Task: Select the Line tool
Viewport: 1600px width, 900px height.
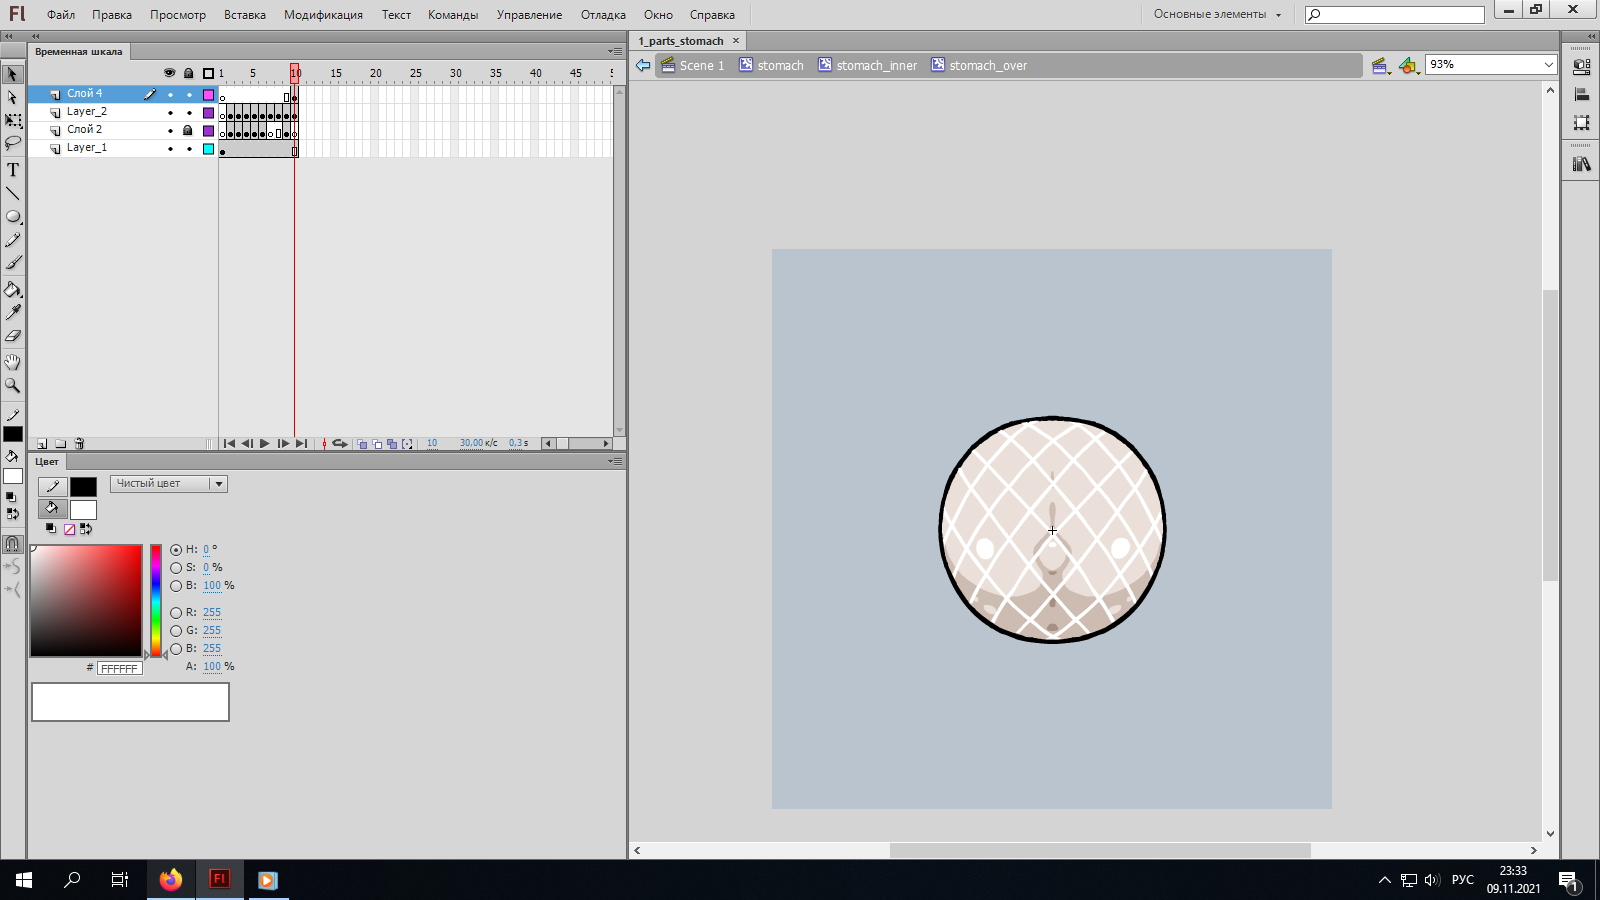Action: click(13, 193)
